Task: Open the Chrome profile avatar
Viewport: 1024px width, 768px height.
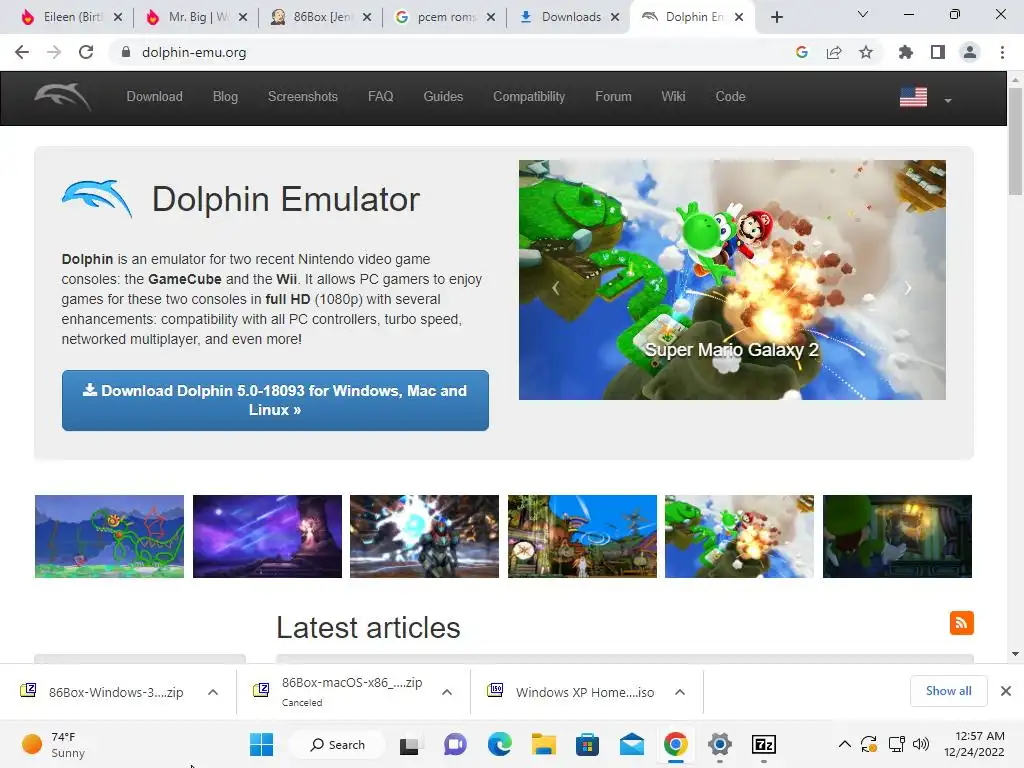Action: point(970,52)
